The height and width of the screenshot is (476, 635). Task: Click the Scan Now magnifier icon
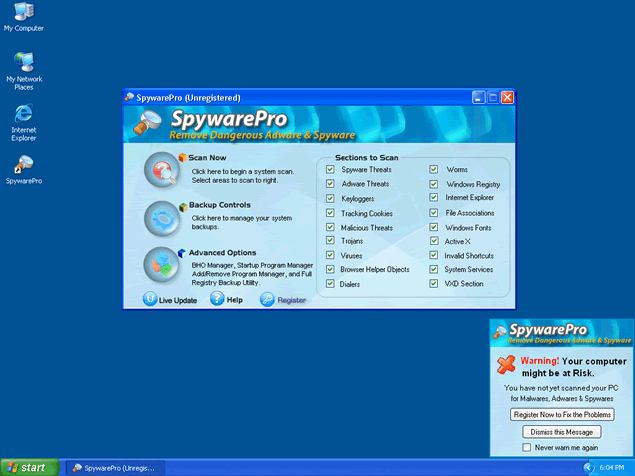coord(160,171)
